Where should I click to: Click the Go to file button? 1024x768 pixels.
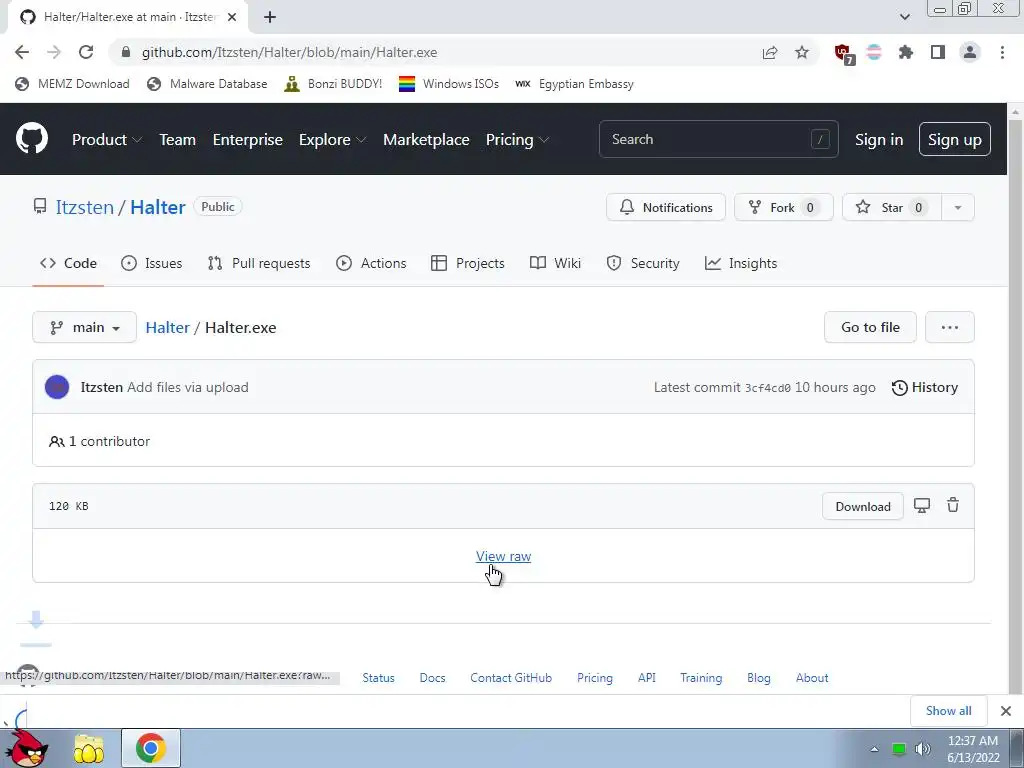click(870, 327)
